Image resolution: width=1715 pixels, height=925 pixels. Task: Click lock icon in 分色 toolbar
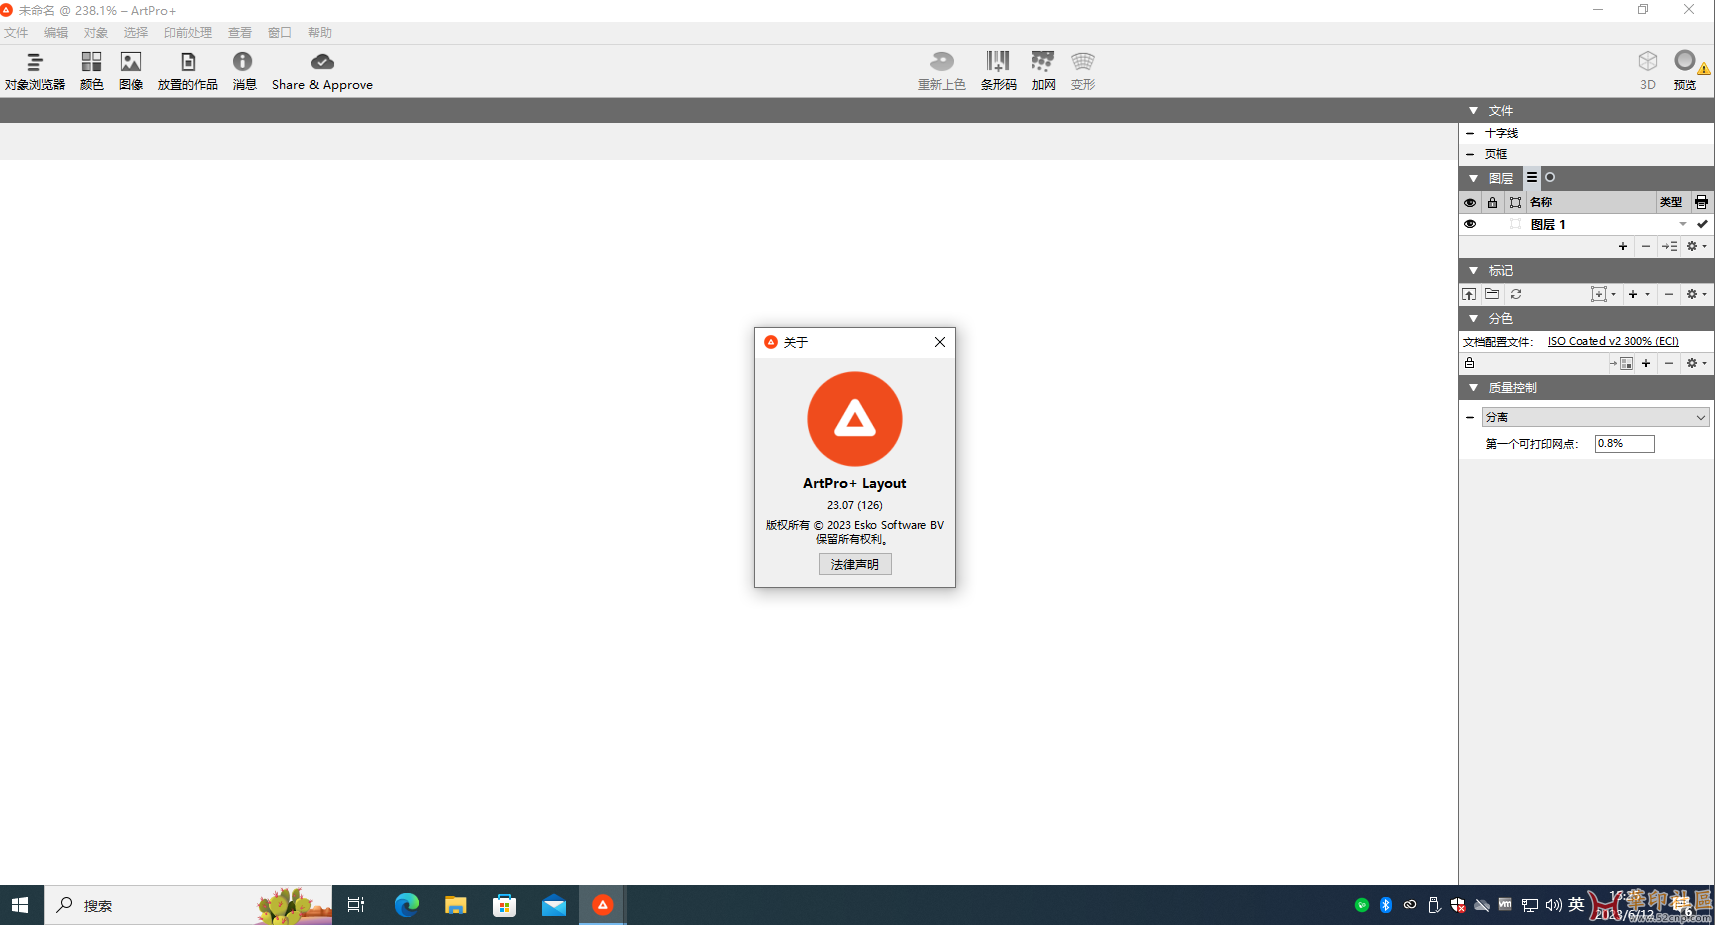click(x=1470, y=363)
